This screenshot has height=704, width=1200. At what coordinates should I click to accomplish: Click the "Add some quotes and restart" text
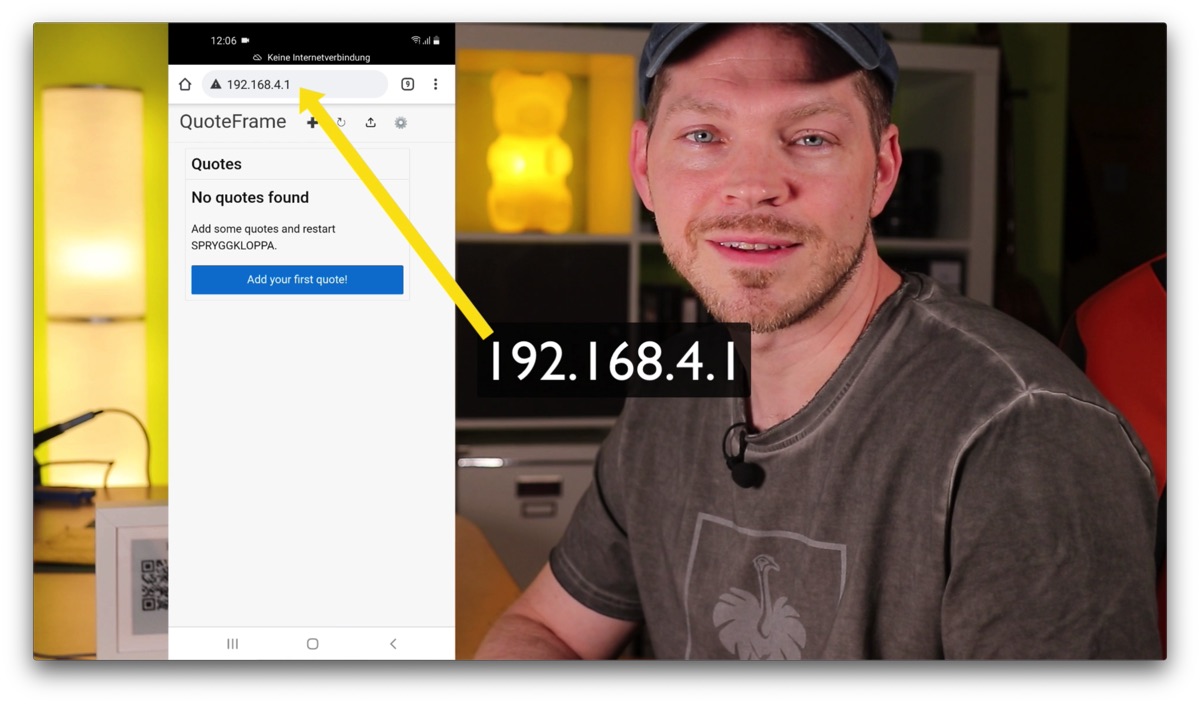pos(263,229)
